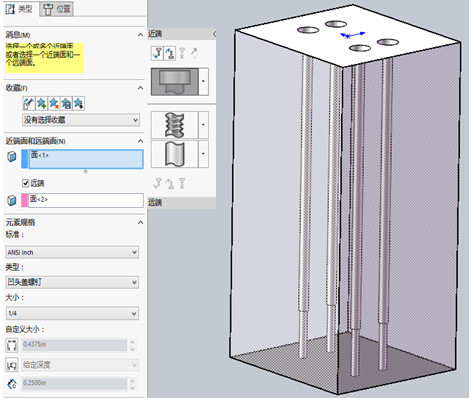This screenshot has width=471, height=398.
Task: Click far side insert below element icon
Action: 157,183
